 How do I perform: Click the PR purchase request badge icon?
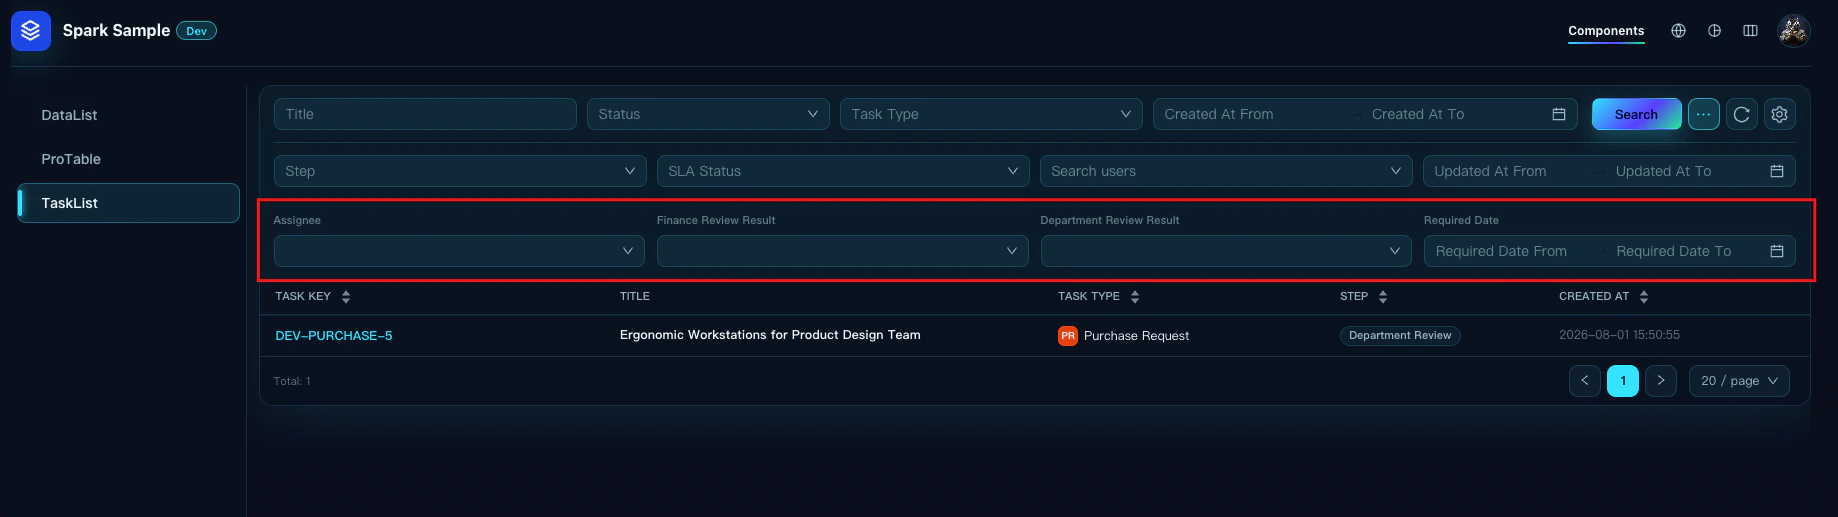(x=1068, y=336)
